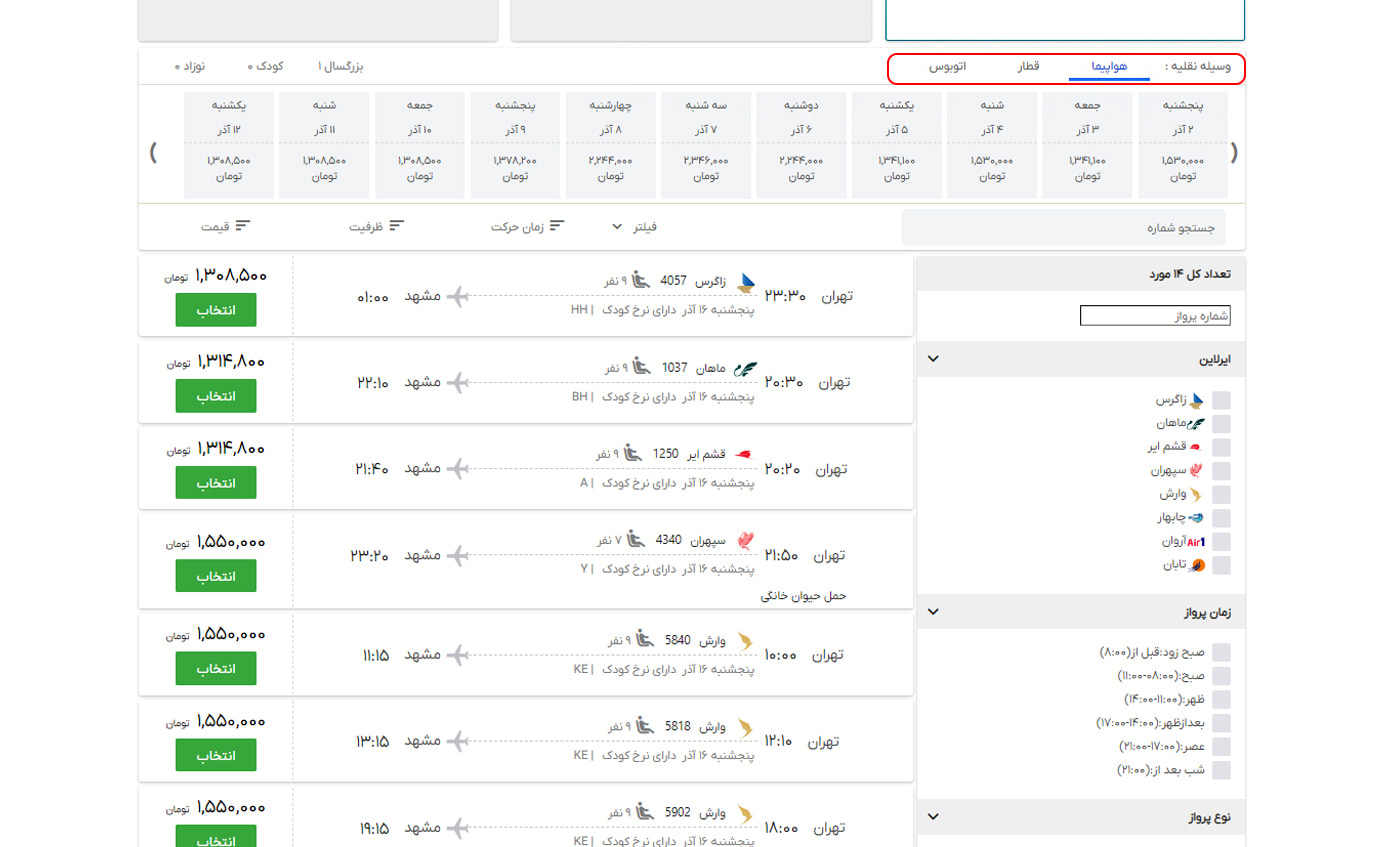Image resolution: width=1392 pixels, height=847 pixels.
Task: Collapse the زمان پرواز filter section
Action: (933, 612)
